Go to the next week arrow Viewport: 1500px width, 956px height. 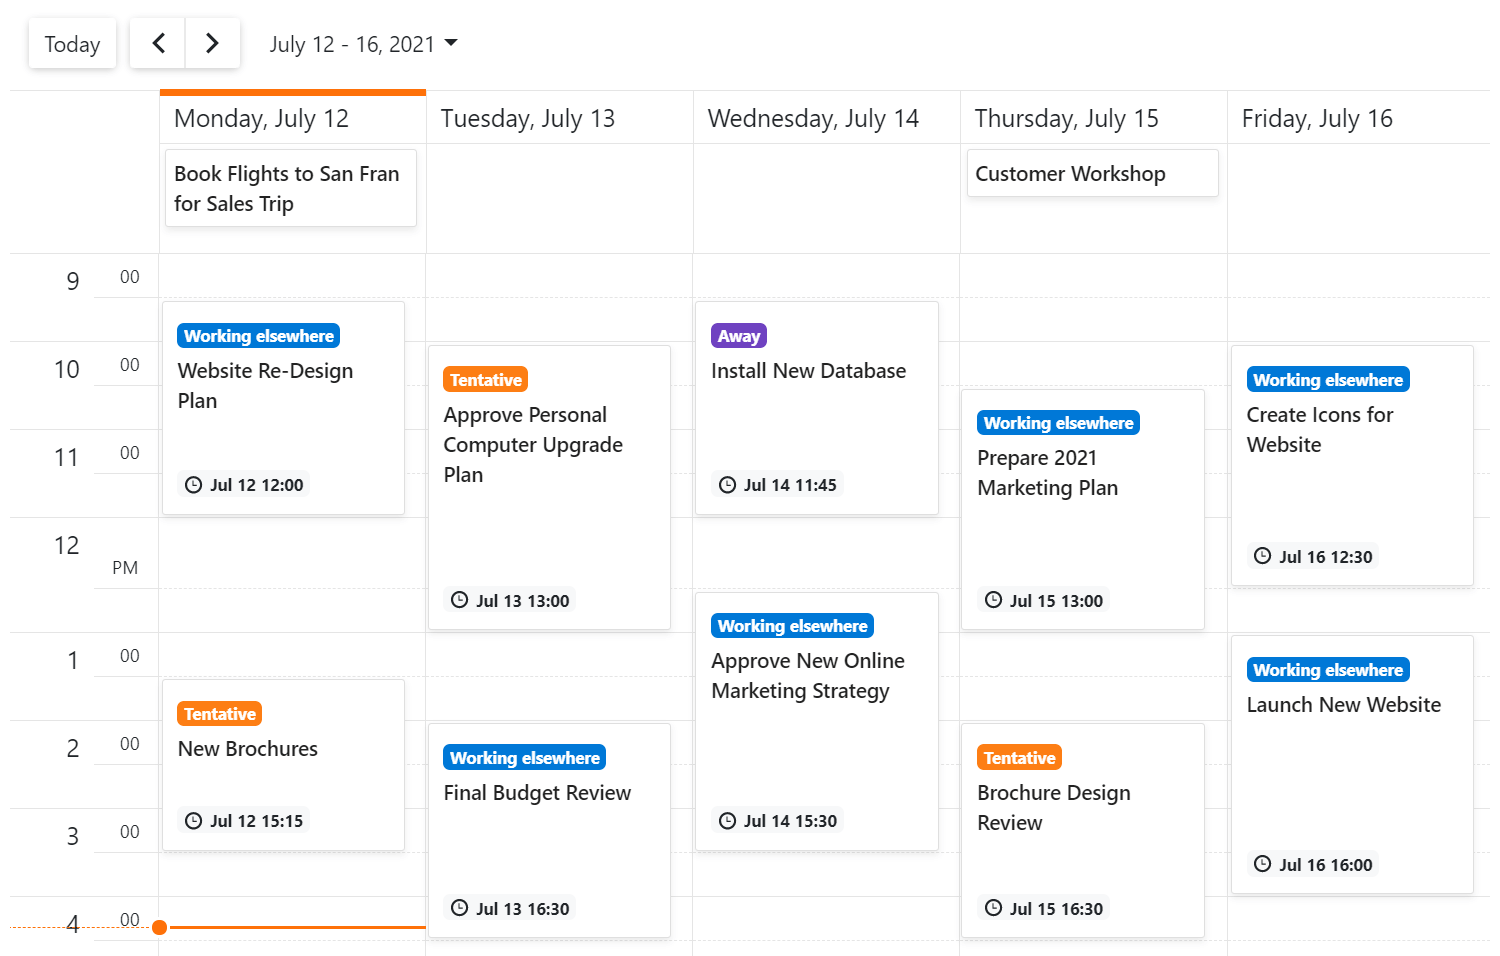[212, 43]
